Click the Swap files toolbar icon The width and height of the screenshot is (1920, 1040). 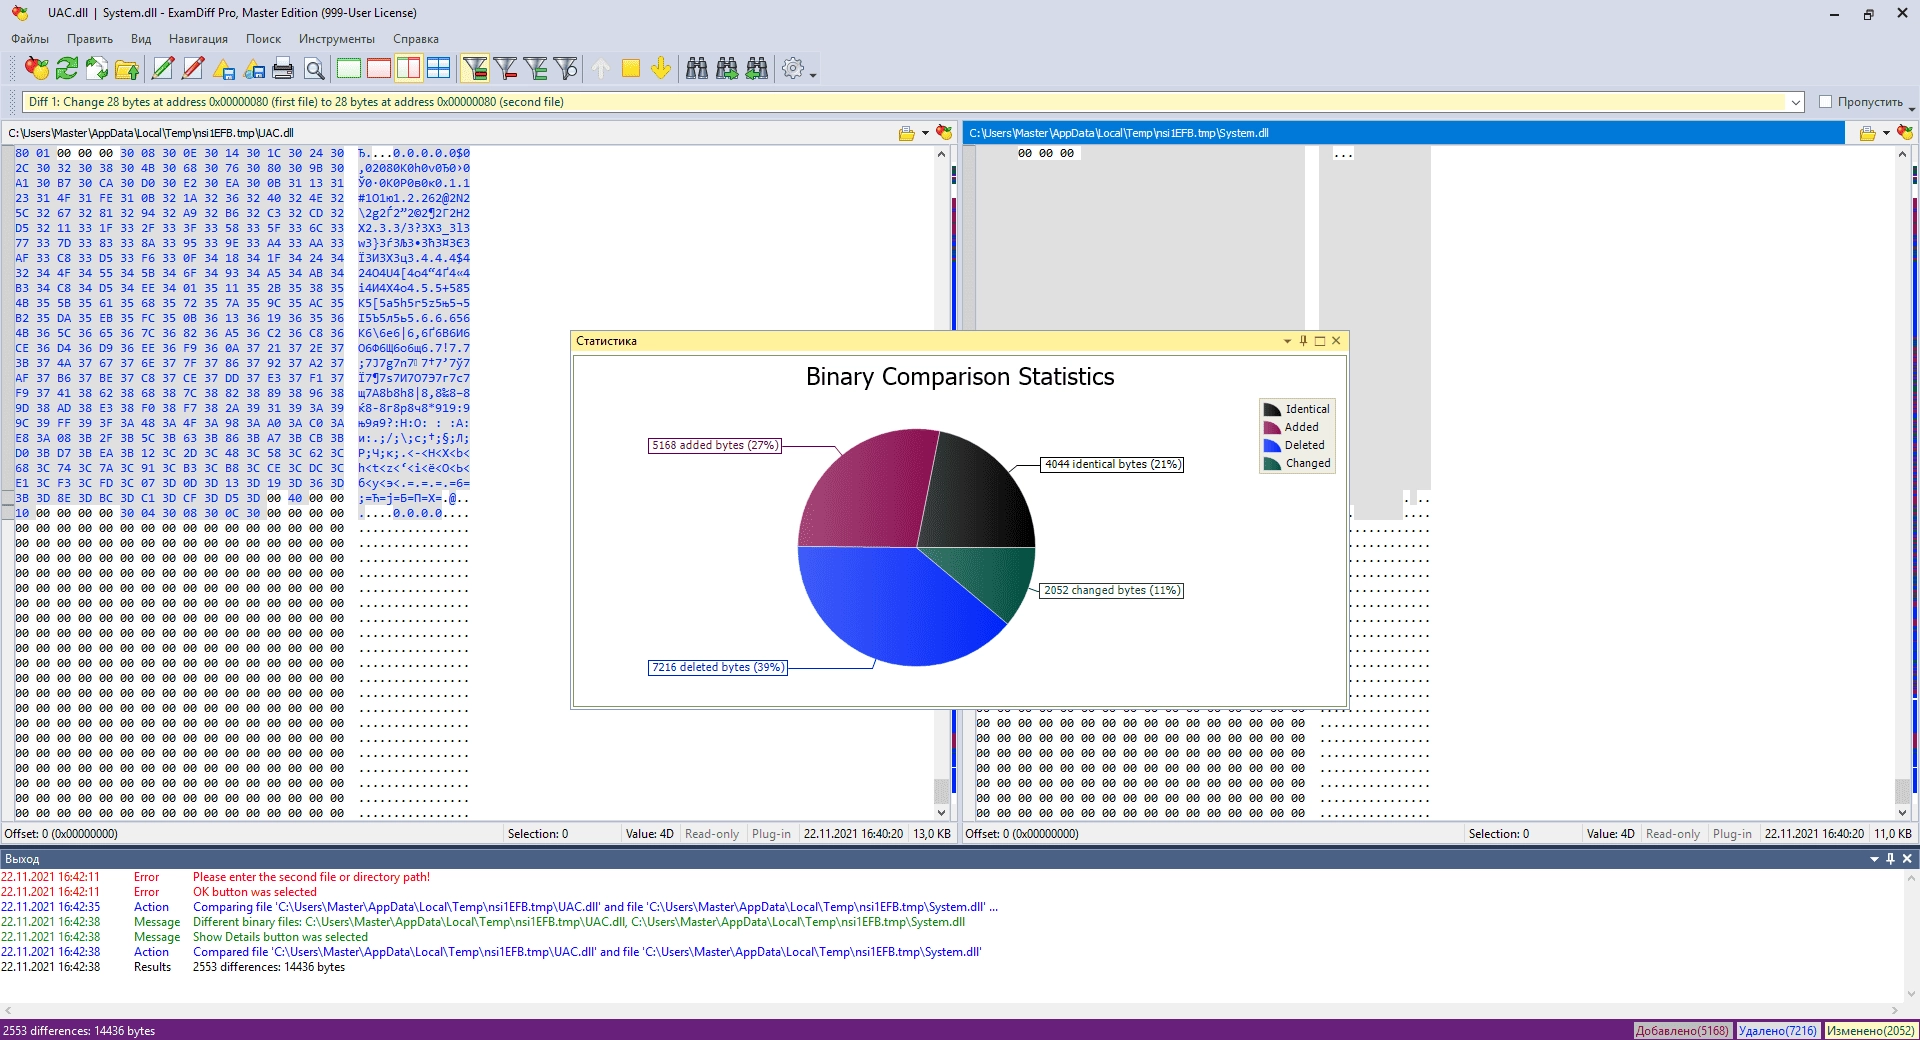(97, 68)
